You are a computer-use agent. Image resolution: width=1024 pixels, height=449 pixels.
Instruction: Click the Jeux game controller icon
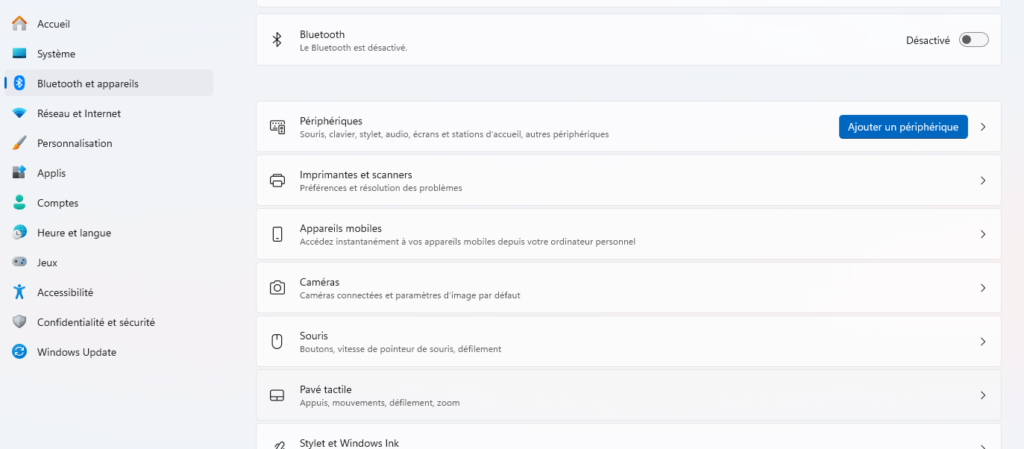[19, 262]
